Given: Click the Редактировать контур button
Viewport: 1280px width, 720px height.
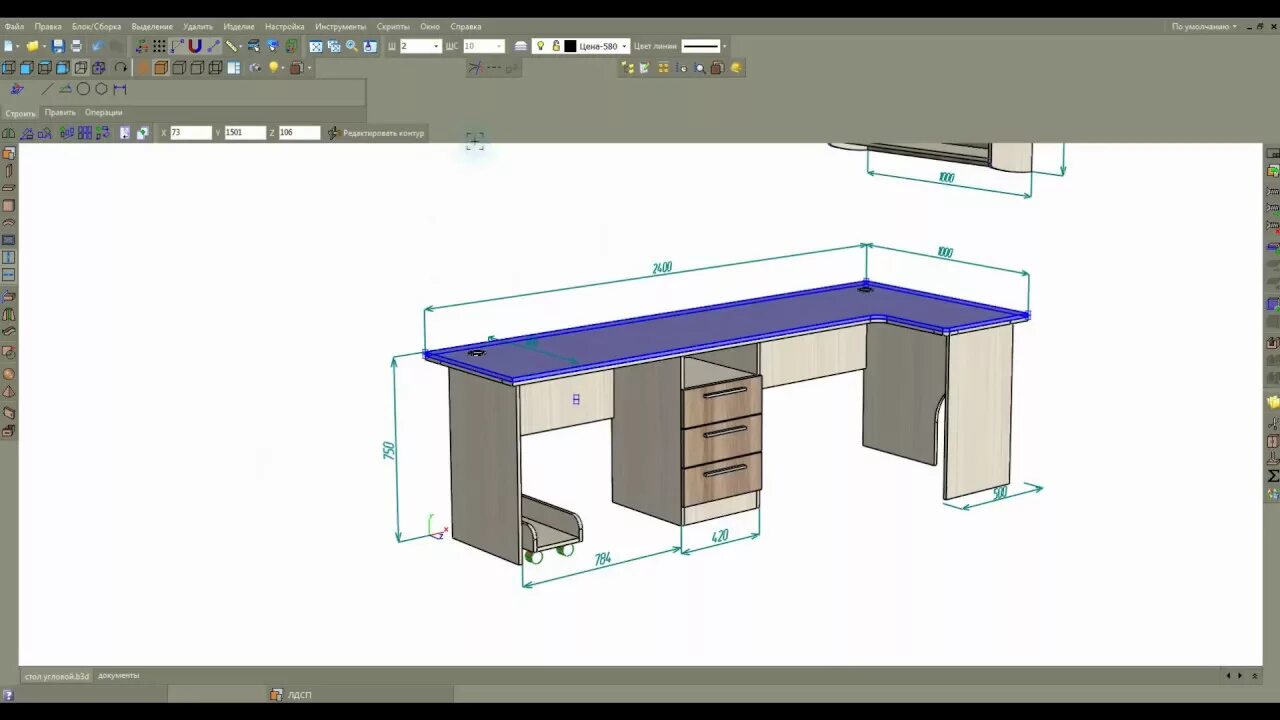Looking at the screenshot, I should click(376, 133).
